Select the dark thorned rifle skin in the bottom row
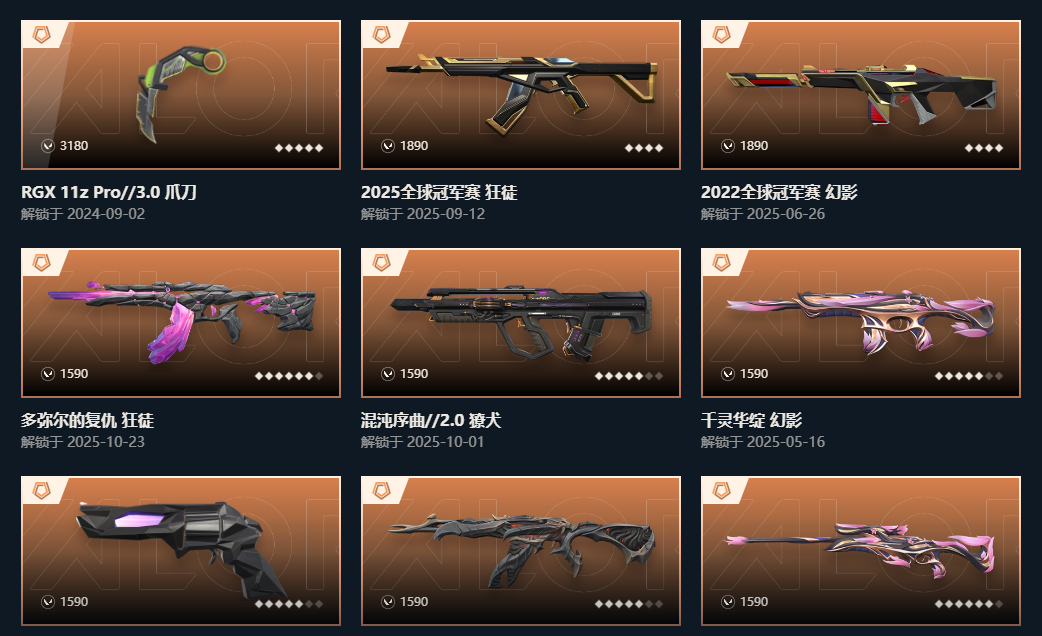Viewport: 1042px width, 636px height. pos(521,550)
